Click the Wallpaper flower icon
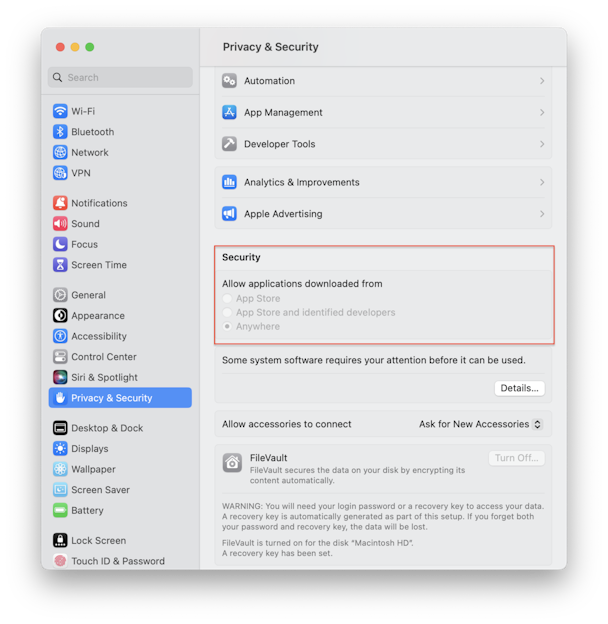 pyautogui.click(x=60, y=469)
